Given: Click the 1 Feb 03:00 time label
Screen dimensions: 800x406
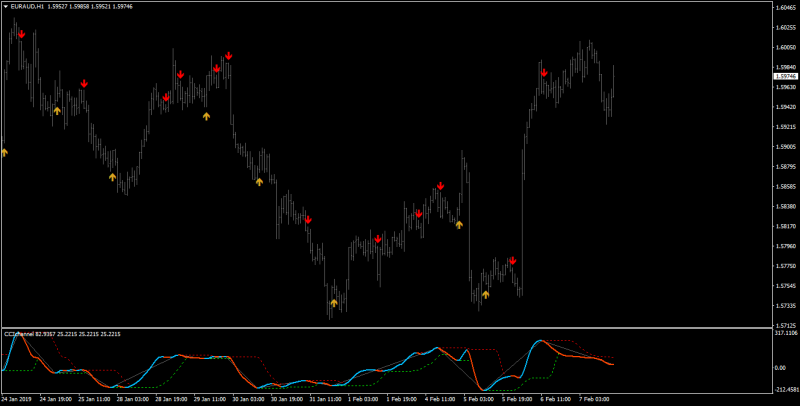Looking at the screenshot, I should coord(364,399).
